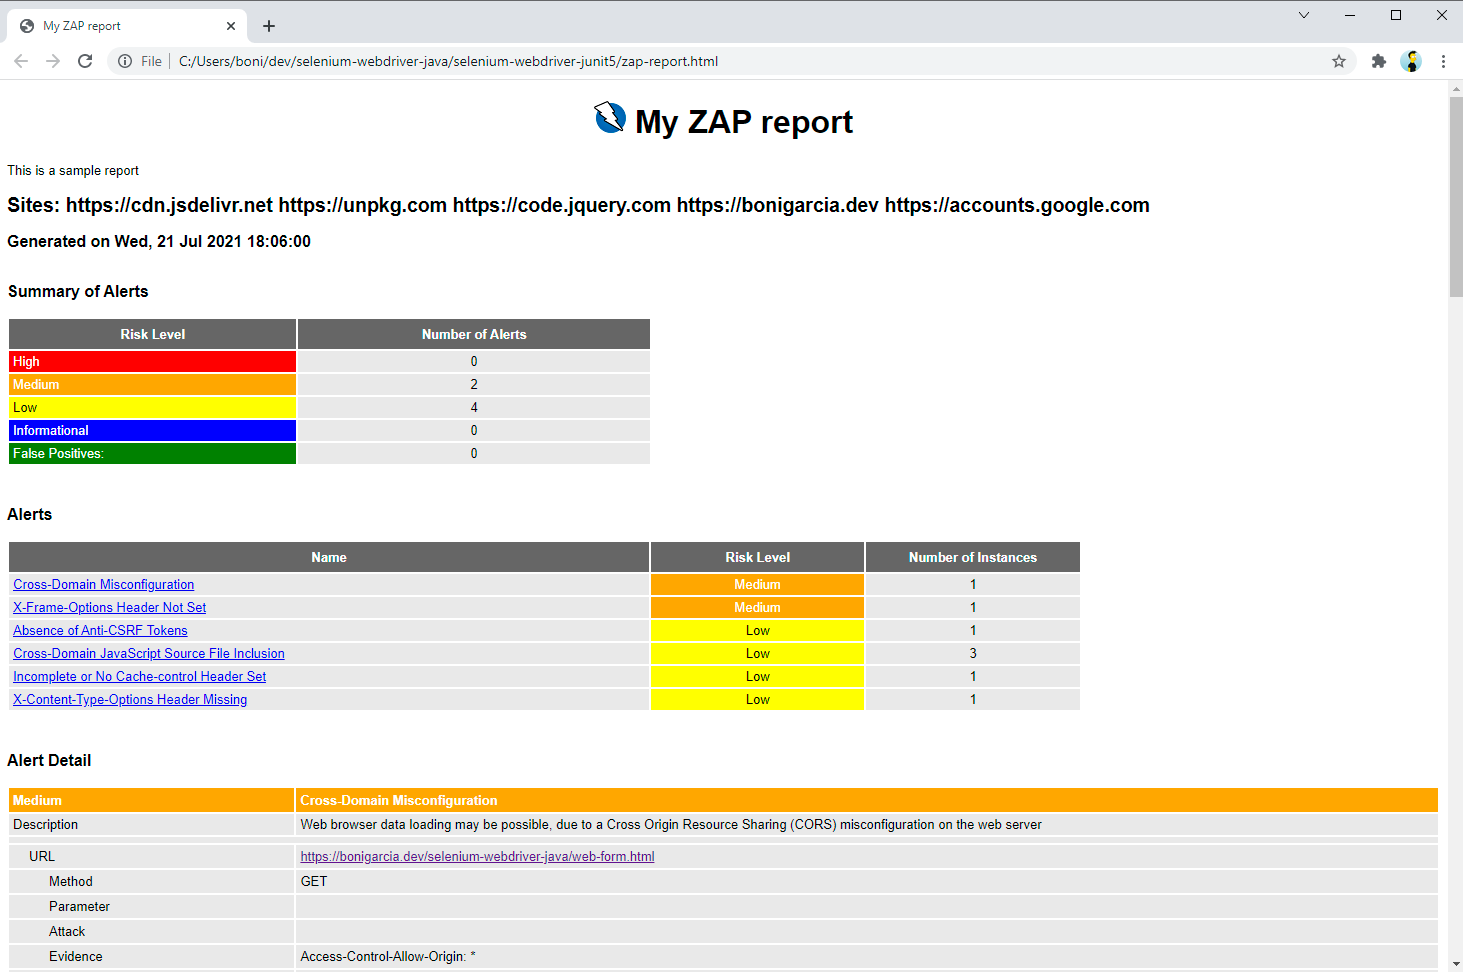The height and width of the screenshot is (972, 1463).
Task: Bookmark this page with star icon
Action: pos(1339,61)
